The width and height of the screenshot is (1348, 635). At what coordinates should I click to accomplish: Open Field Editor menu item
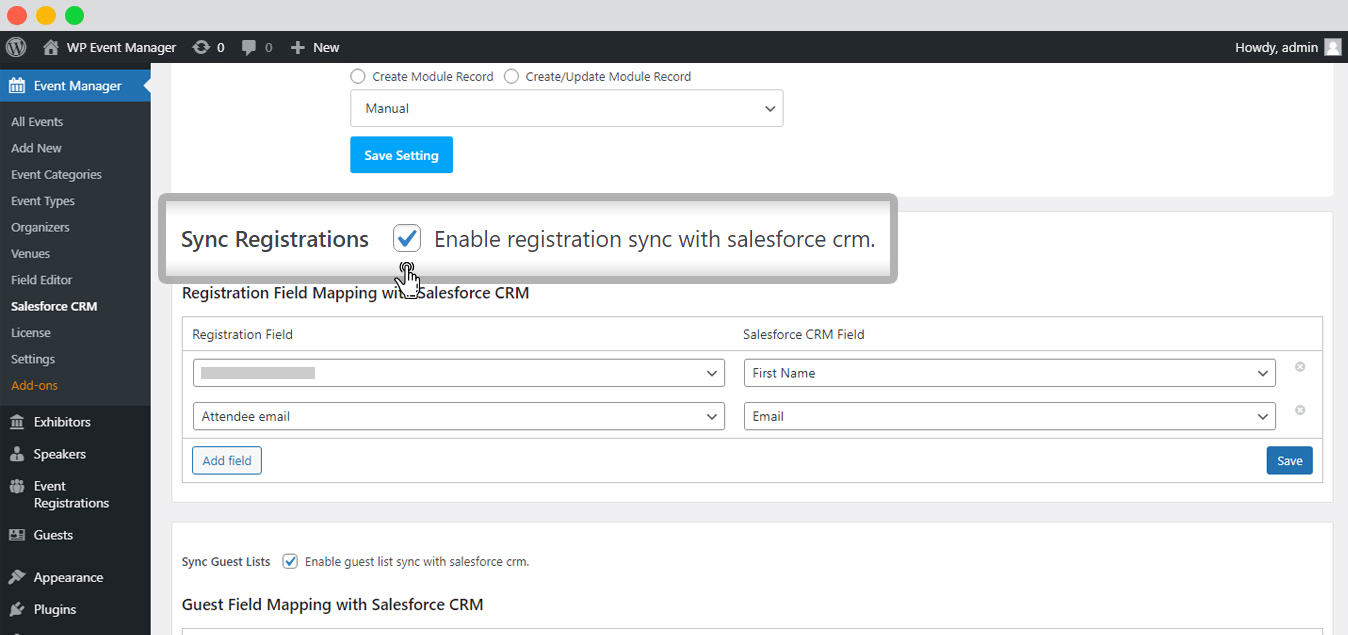(x=42, y=280)
